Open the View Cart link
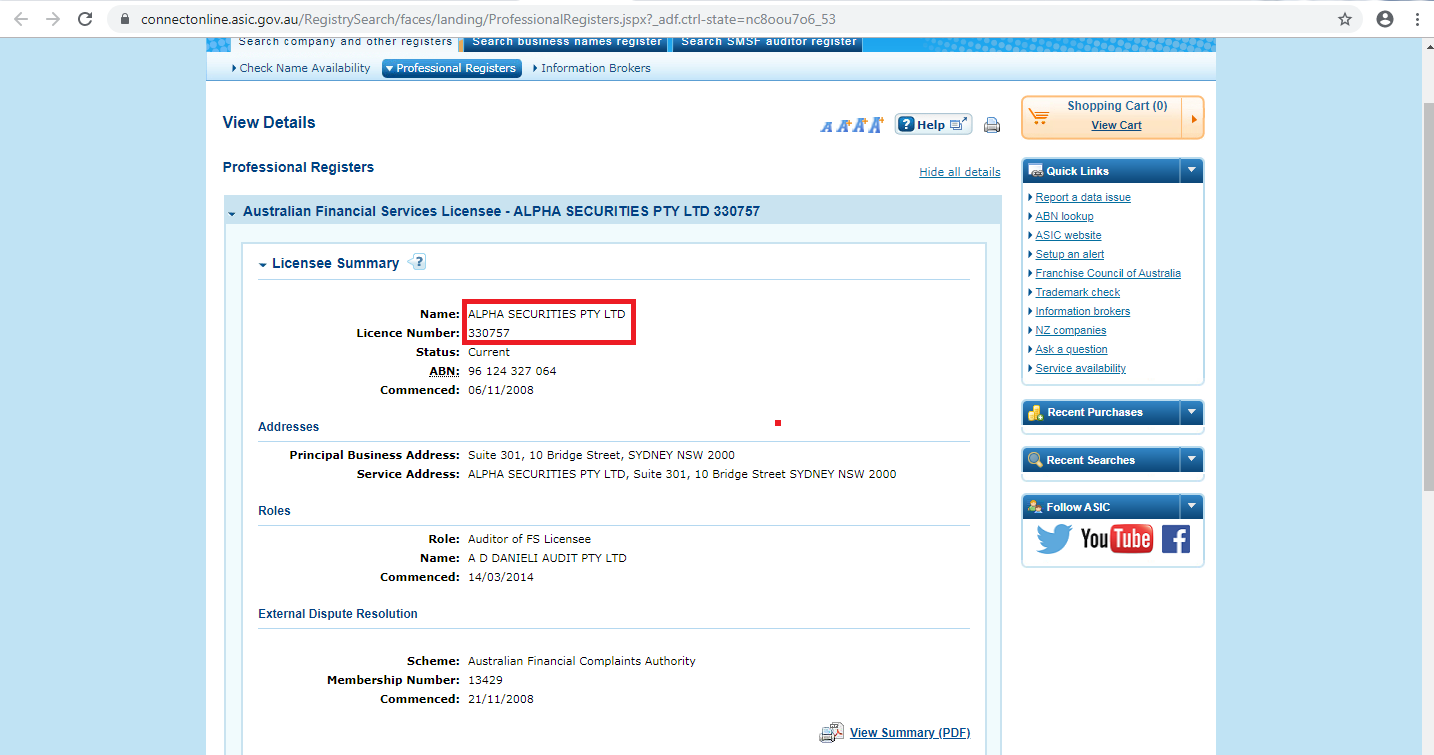 (x=1116, y=125)
